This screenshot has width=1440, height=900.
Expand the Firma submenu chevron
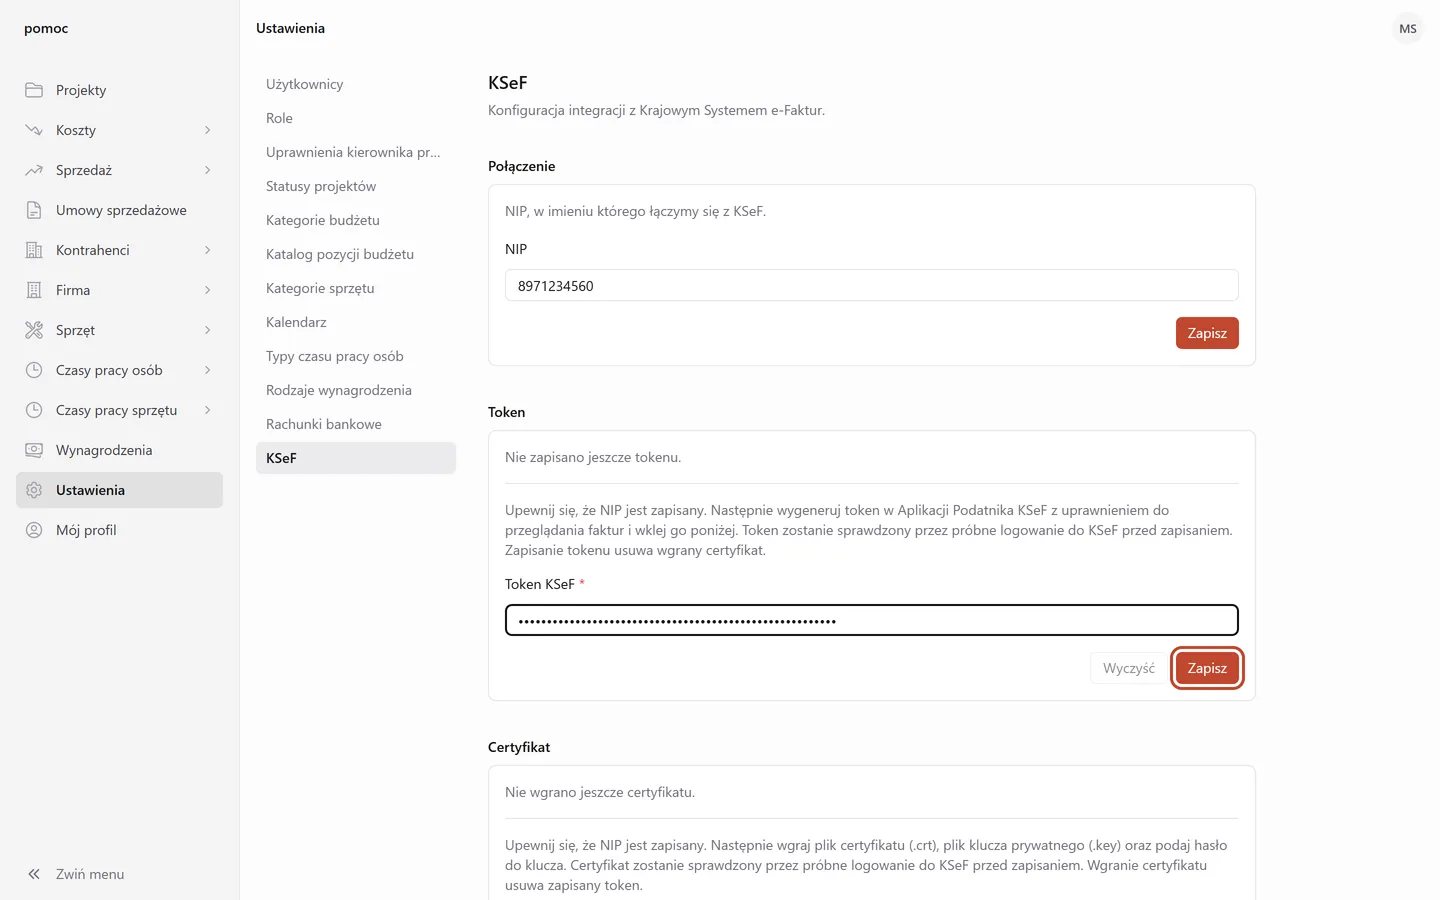click(x=207, y=290)
